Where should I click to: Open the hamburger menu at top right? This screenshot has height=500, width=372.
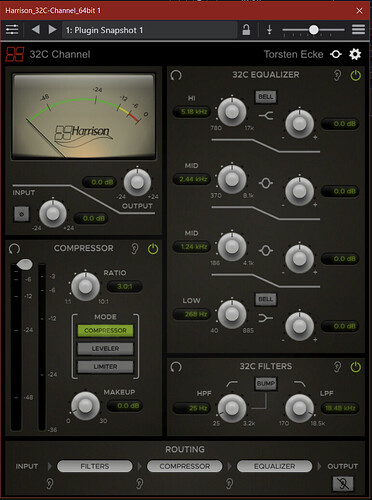(358, 30)
